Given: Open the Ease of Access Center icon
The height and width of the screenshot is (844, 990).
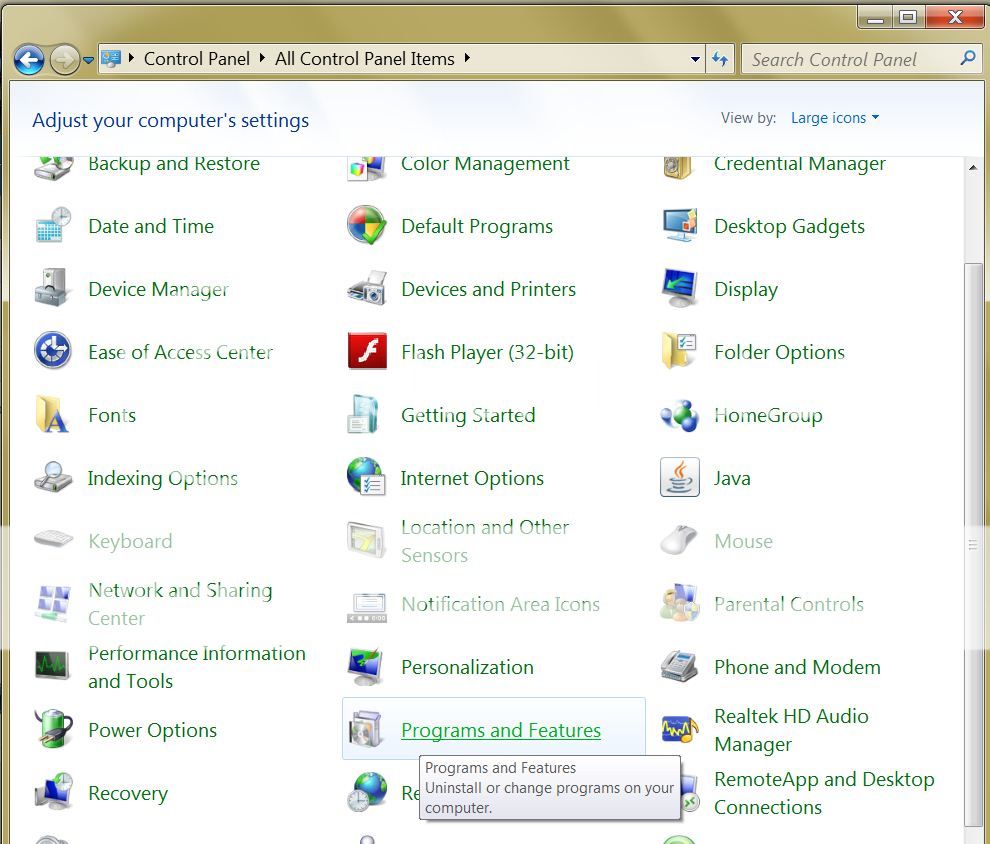Looking at the screenshot, I should pyautogui.click(x=52, y=351).
